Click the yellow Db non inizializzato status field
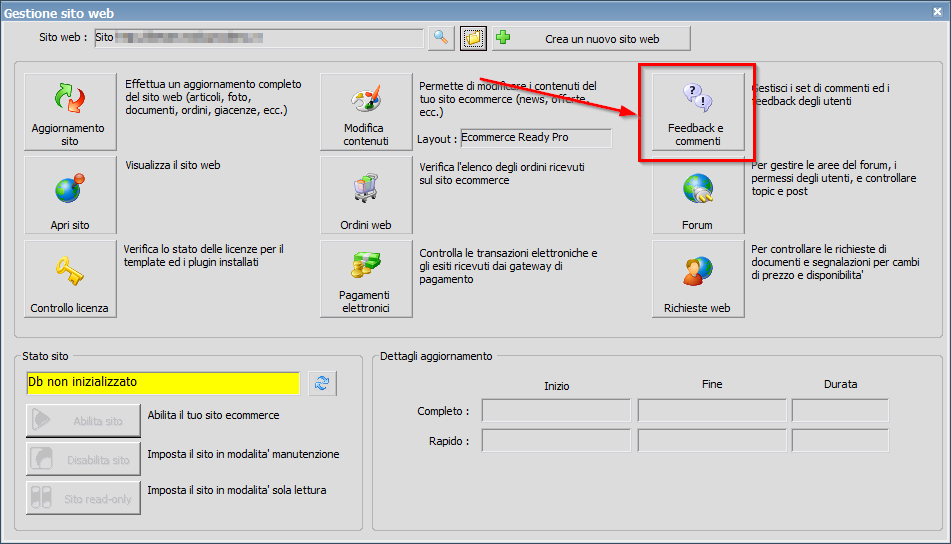Image resolution: width=951 pixels, height=544 pixels. [163, 383]
